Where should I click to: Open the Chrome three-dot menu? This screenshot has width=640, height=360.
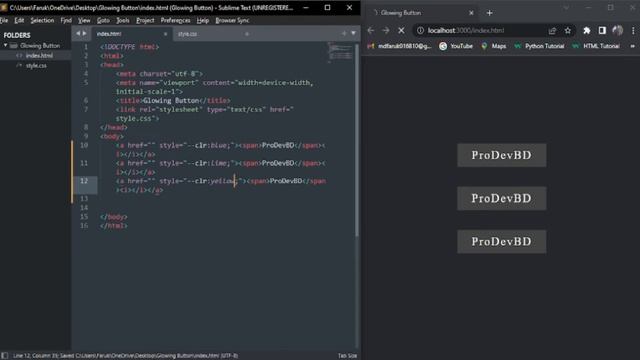(633, 31)
